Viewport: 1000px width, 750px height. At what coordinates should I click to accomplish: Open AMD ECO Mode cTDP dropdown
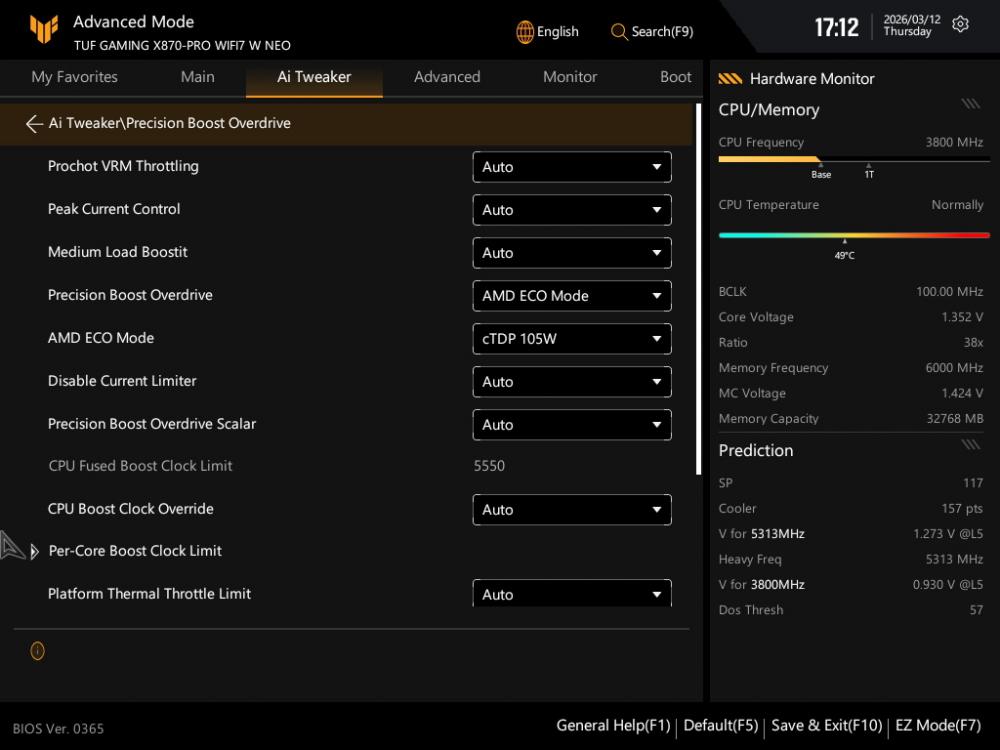coord(571,339)
